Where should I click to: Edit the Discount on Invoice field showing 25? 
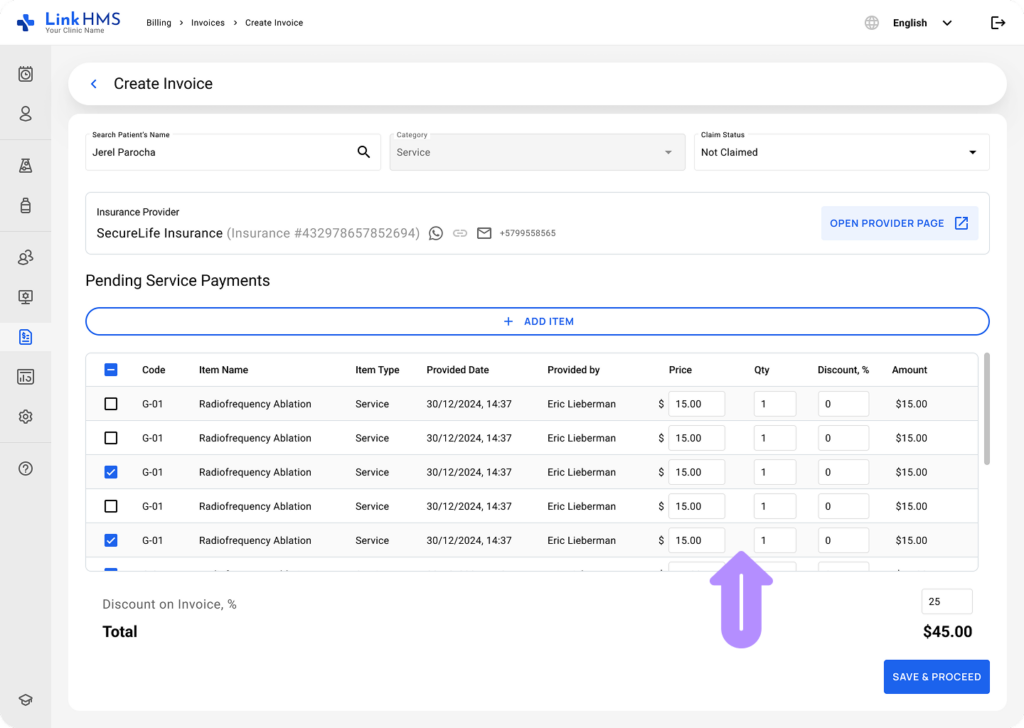(947, 601)
